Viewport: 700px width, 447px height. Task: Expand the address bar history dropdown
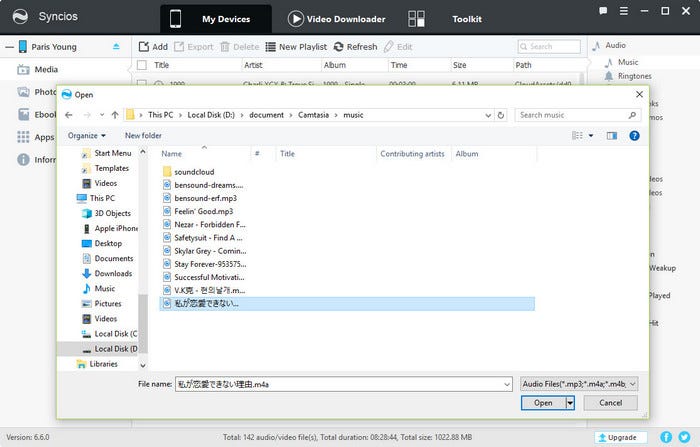pyautogui.click(x=488, y=115)
